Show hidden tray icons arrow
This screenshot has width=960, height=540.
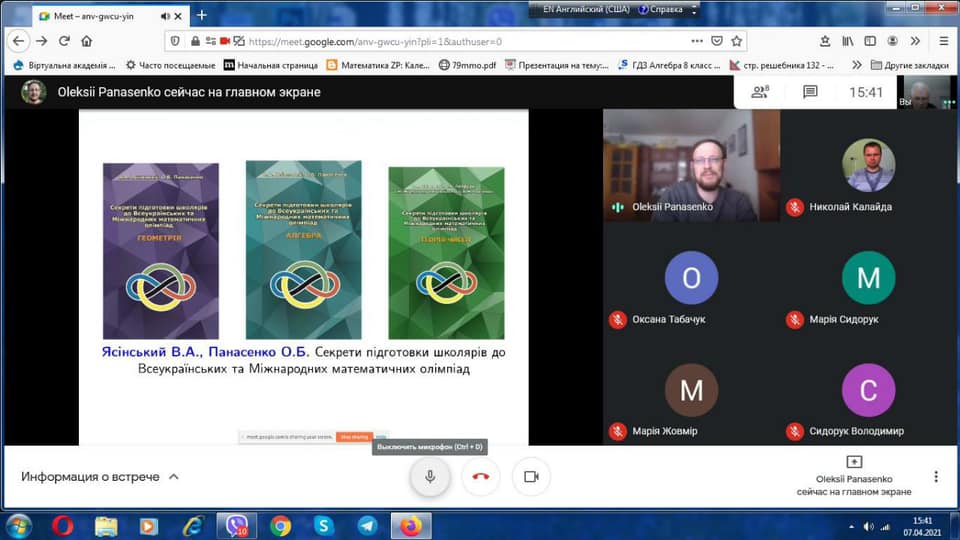[x=851, y=527]
